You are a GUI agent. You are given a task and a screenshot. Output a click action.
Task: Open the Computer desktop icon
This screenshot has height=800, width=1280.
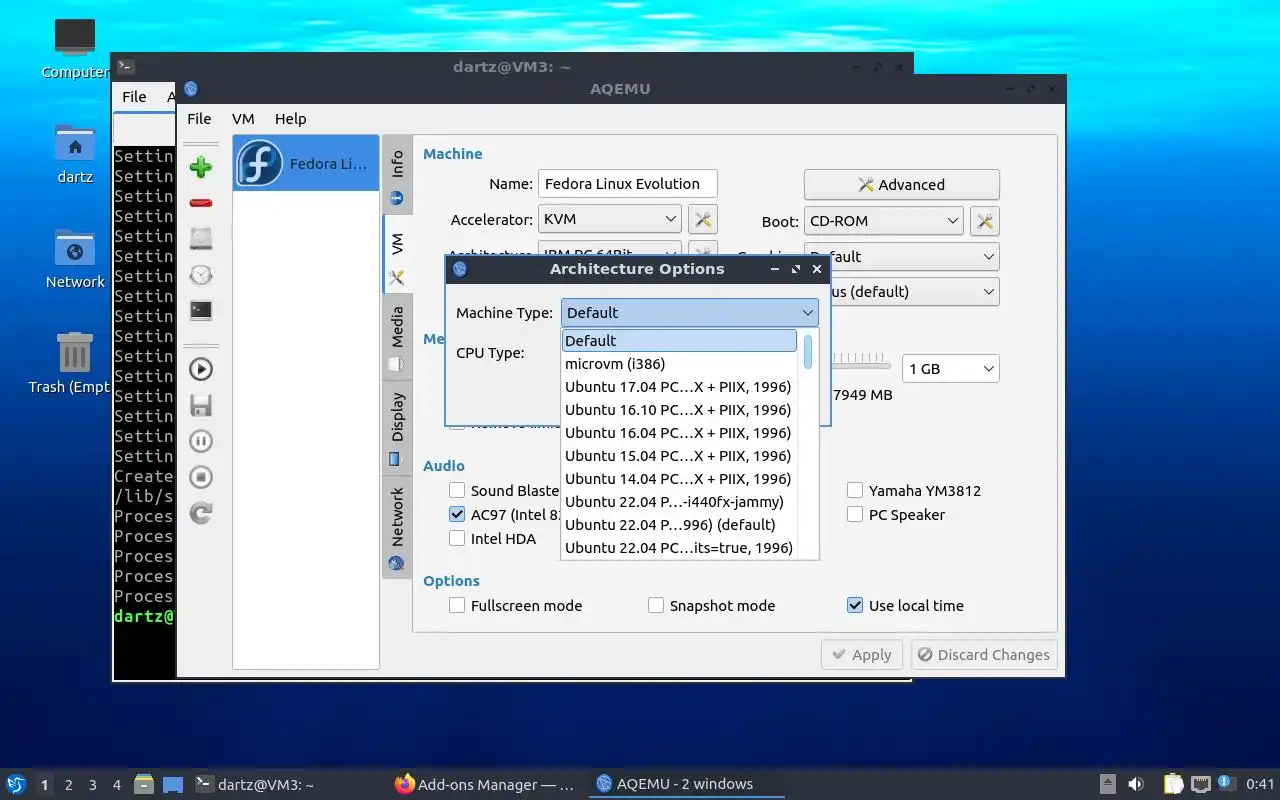coord(75,50)
